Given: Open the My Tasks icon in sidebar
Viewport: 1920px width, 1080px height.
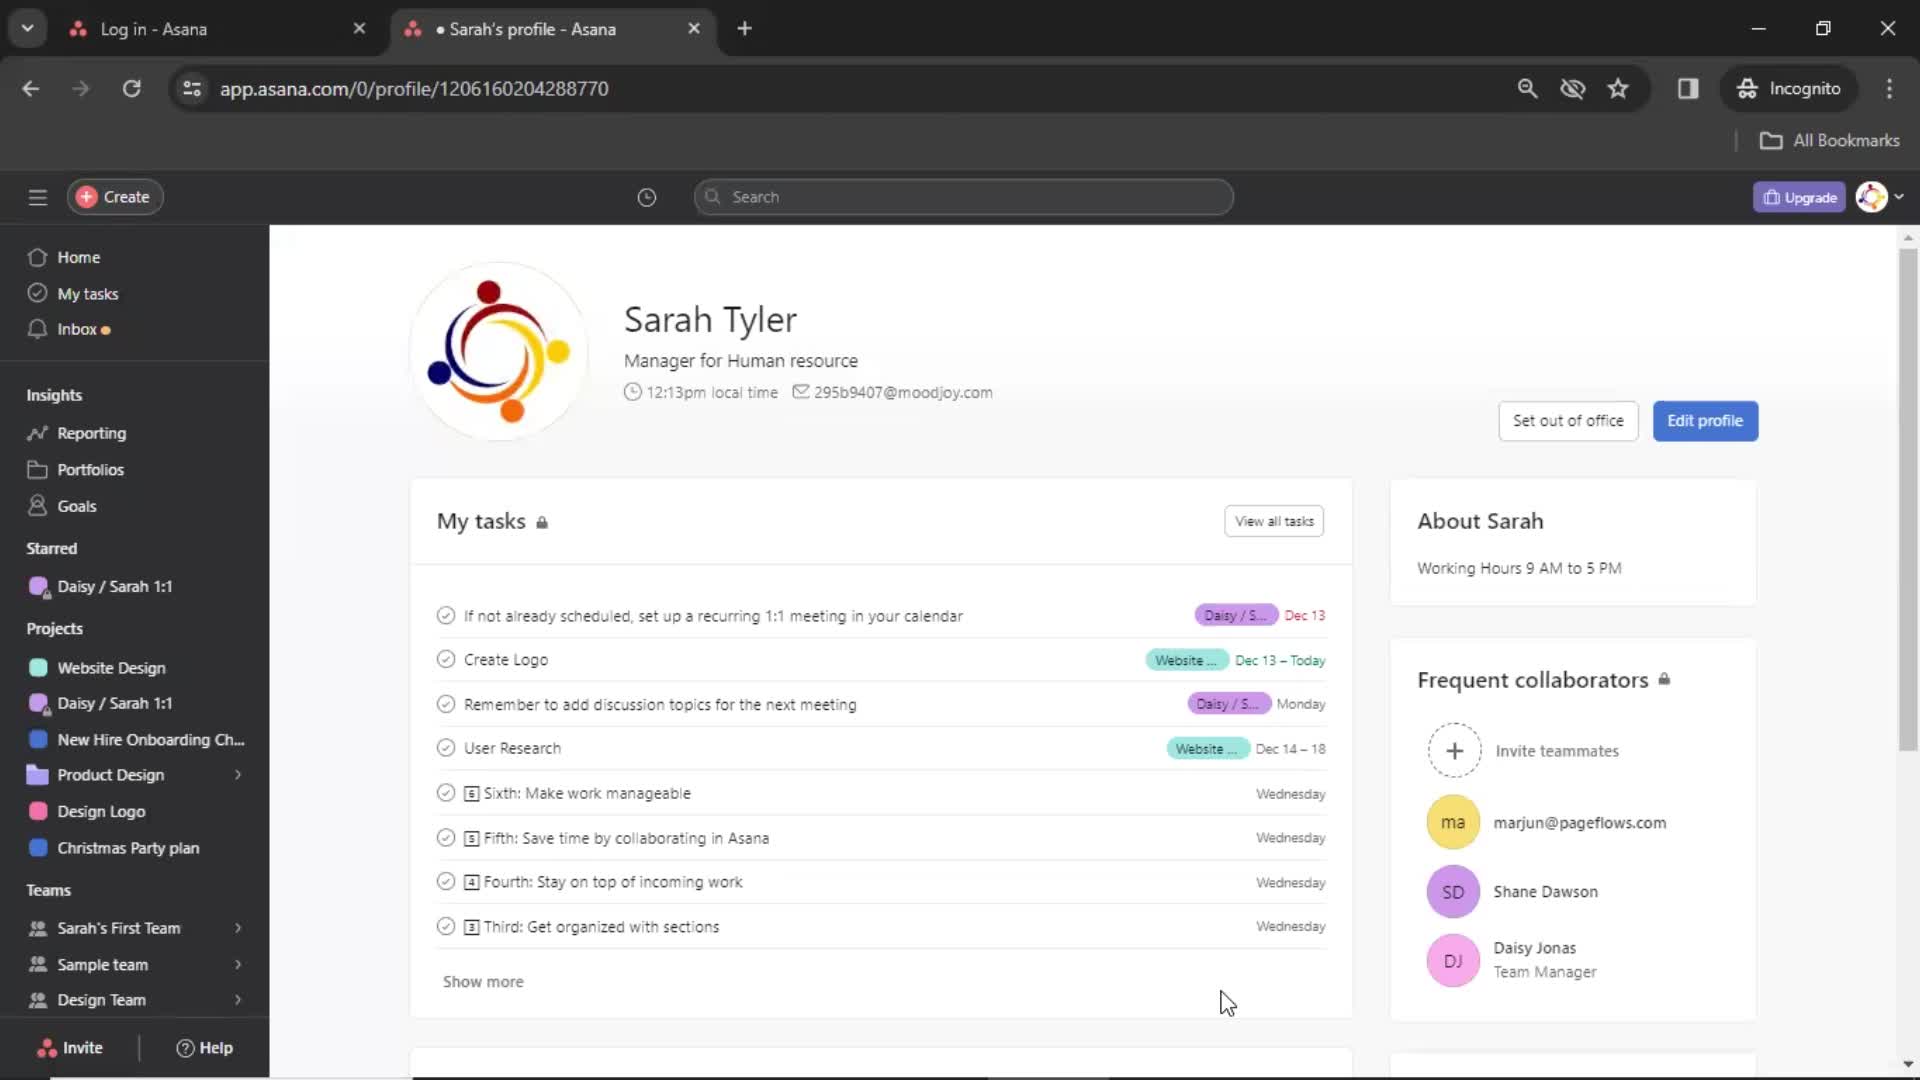Looking at the screenshot, I should (x=37, y=293).
